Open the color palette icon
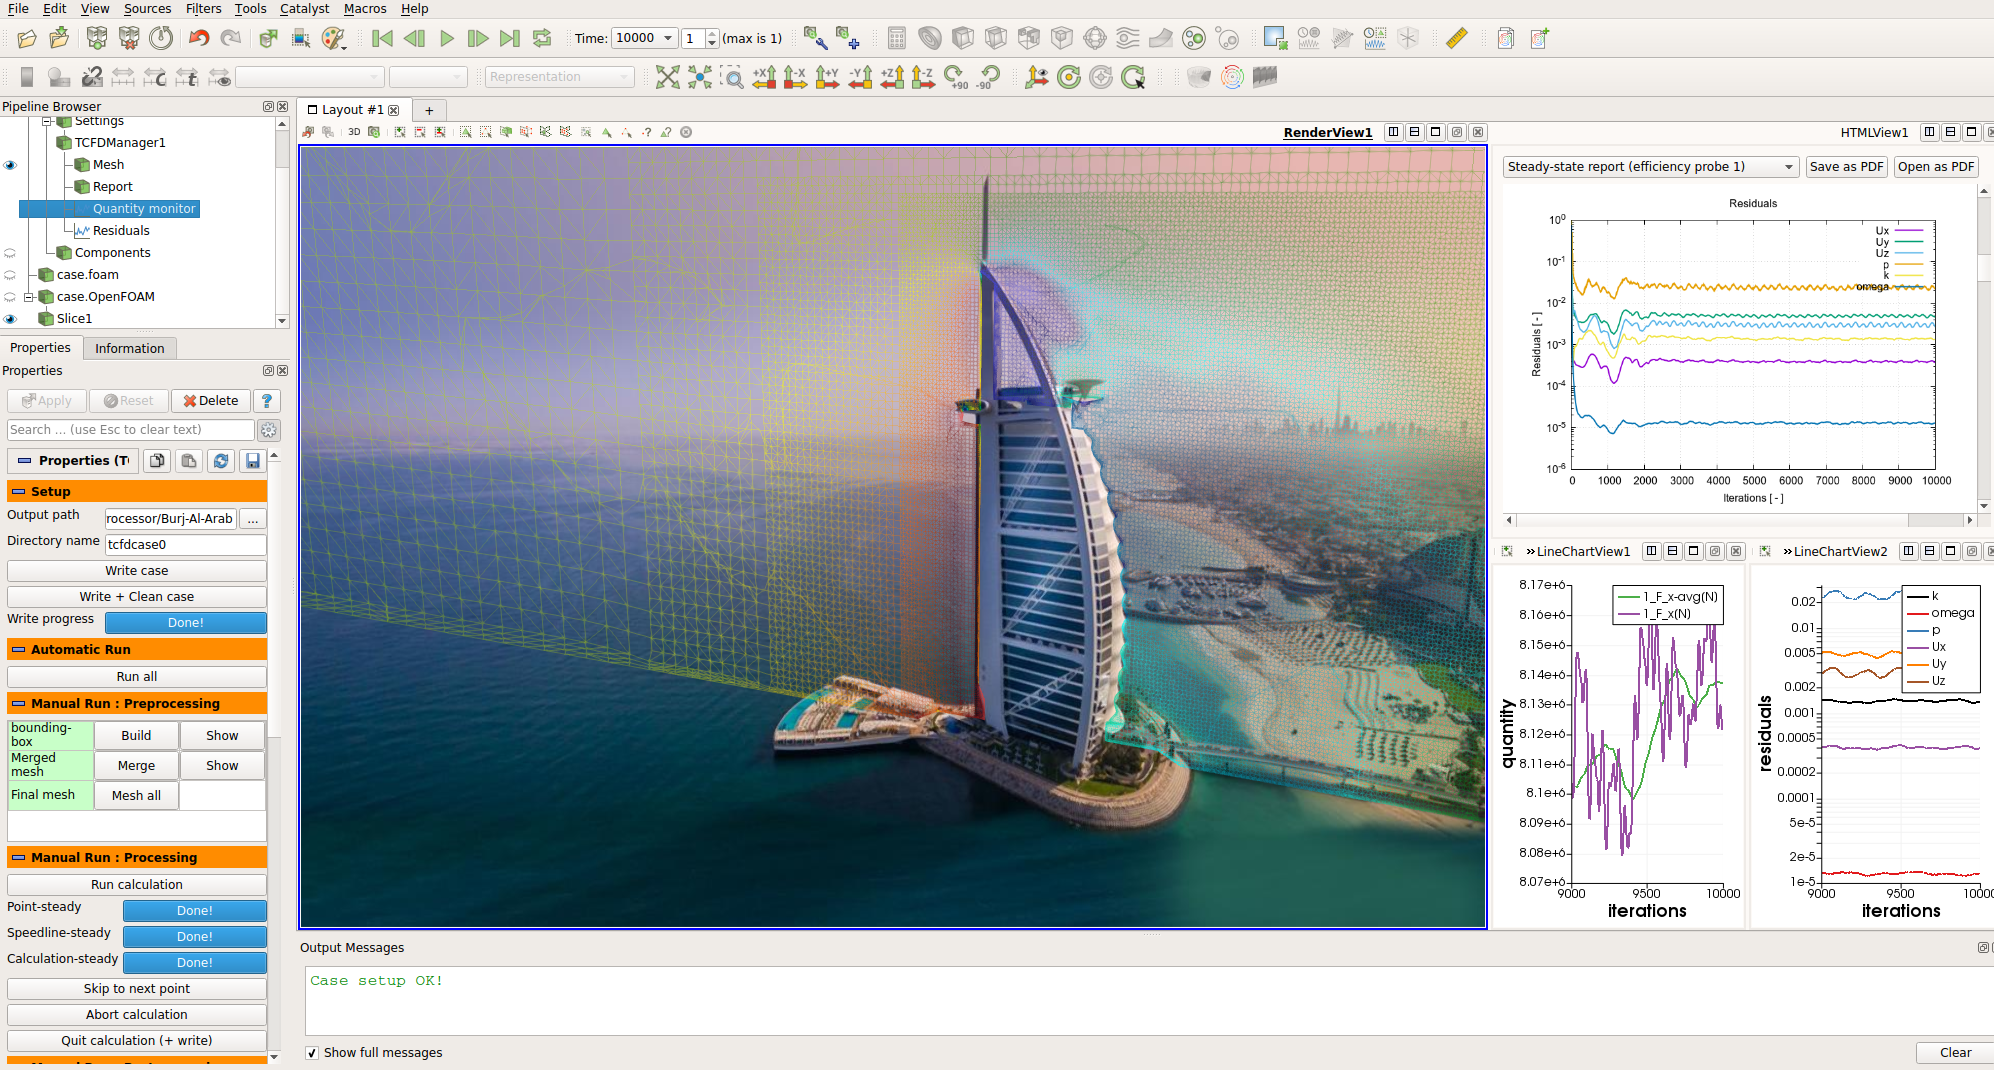 click(333, 39)
